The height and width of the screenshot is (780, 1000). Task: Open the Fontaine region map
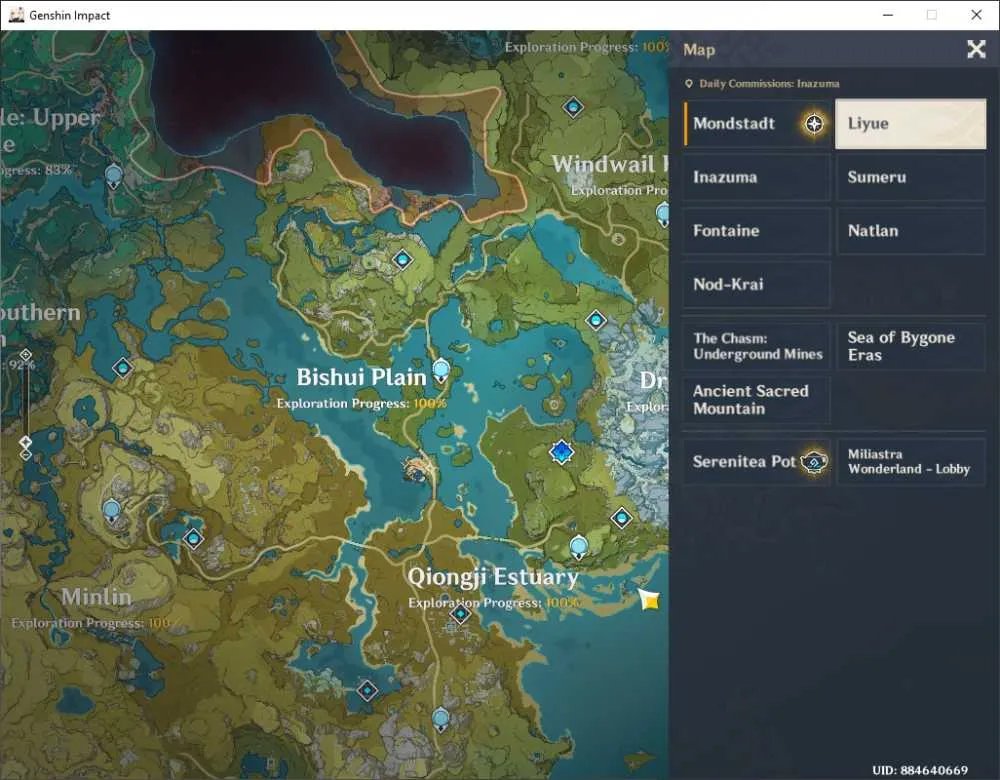(x=756, y=231)
